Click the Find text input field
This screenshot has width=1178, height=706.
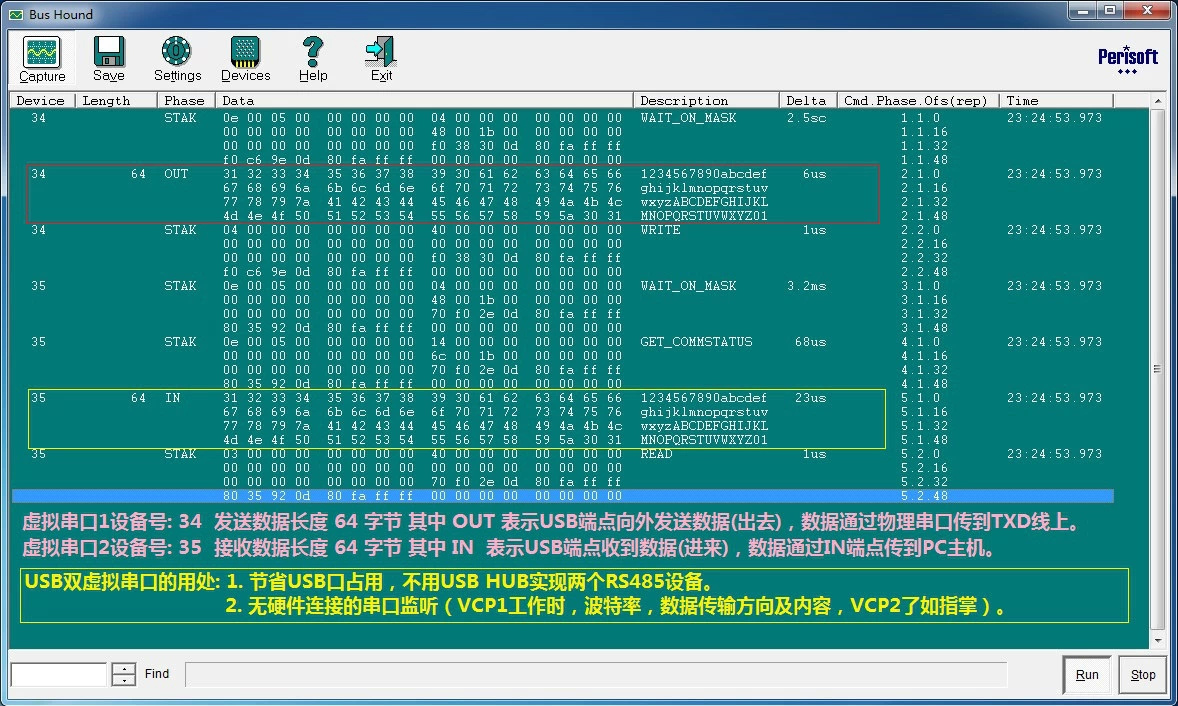pos(59,674)
